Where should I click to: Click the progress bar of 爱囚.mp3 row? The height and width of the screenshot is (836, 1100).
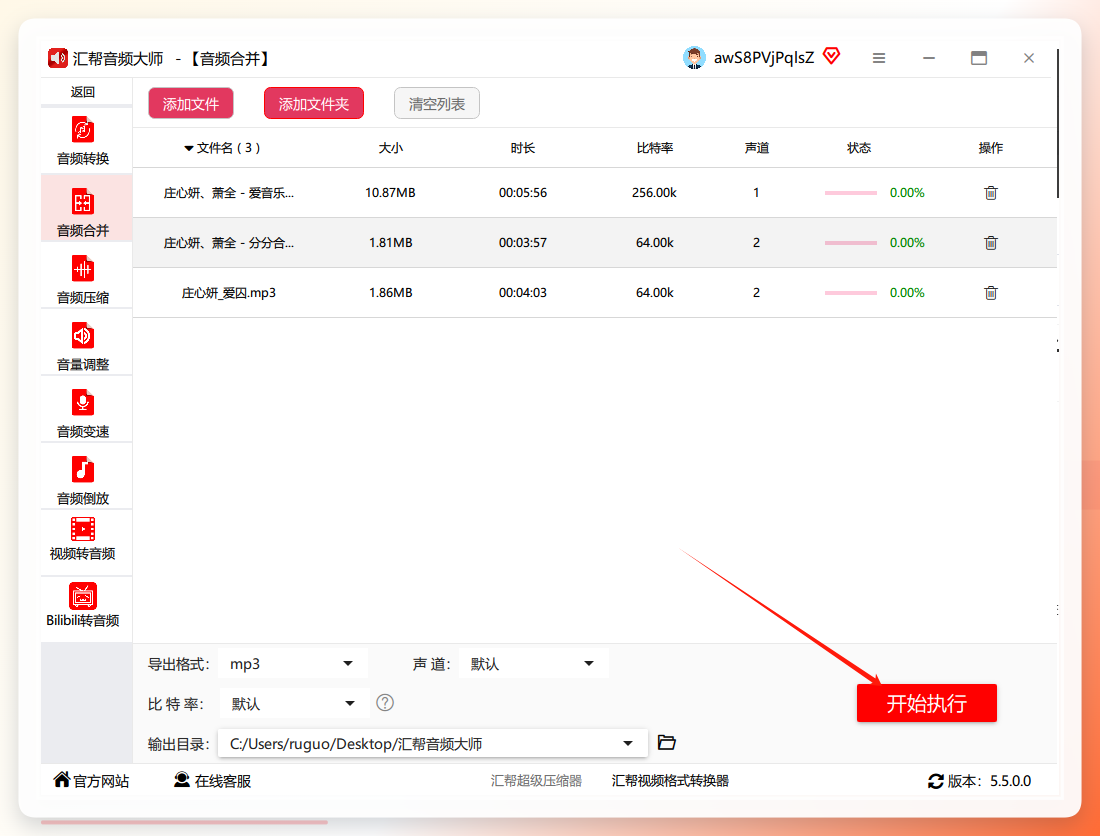pyautogui.click(x=850, y=292)
